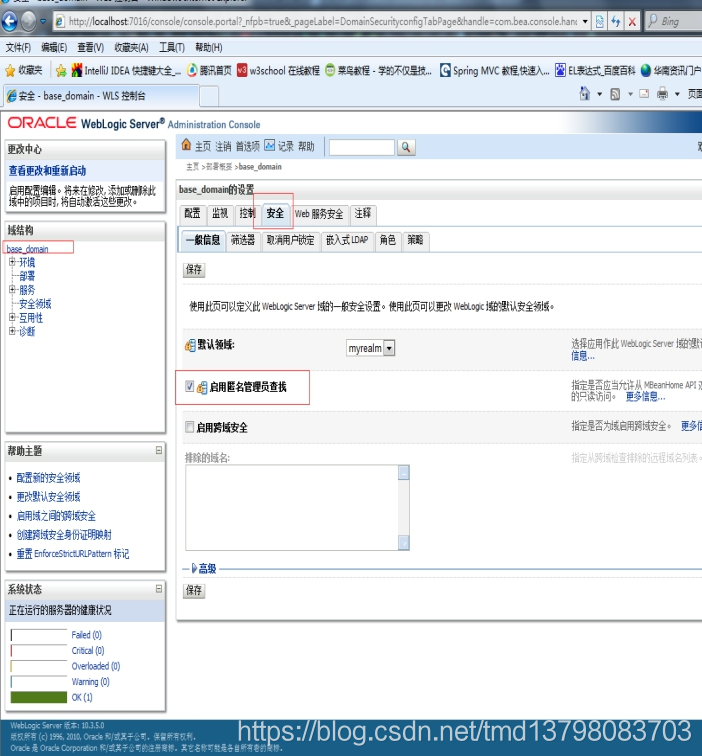Click the address bar URL field
702x756 pixels.
click(x=316, y=21)
